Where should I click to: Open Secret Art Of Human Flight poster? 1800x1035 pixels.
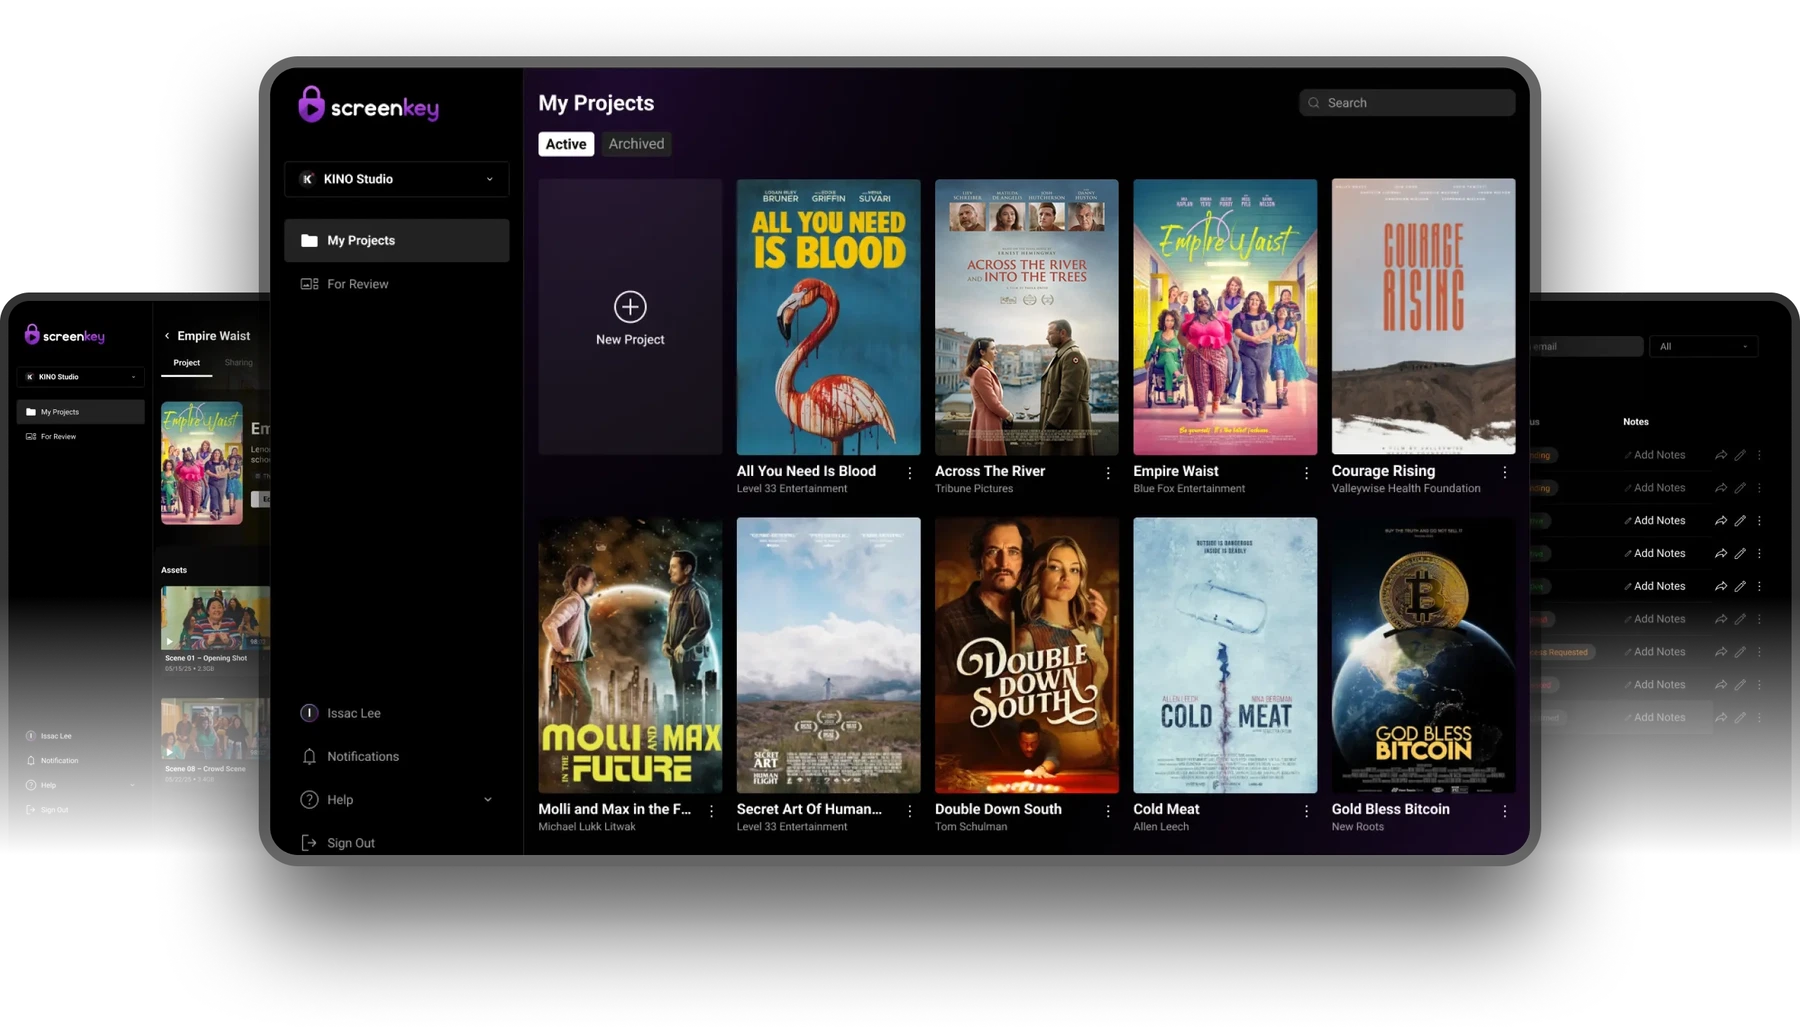pyautogui.click(x=828, y=655)
